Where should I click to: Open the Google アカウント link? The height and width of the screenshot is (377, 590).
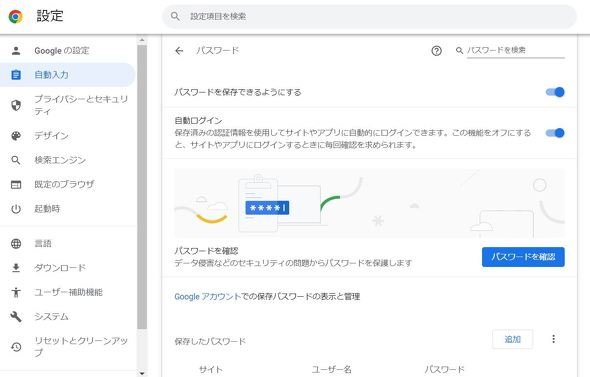pos(207,296)
